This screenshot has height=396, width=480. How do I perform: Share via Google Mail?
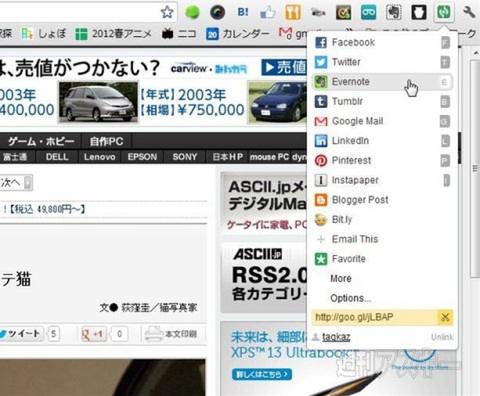(382, 121)
